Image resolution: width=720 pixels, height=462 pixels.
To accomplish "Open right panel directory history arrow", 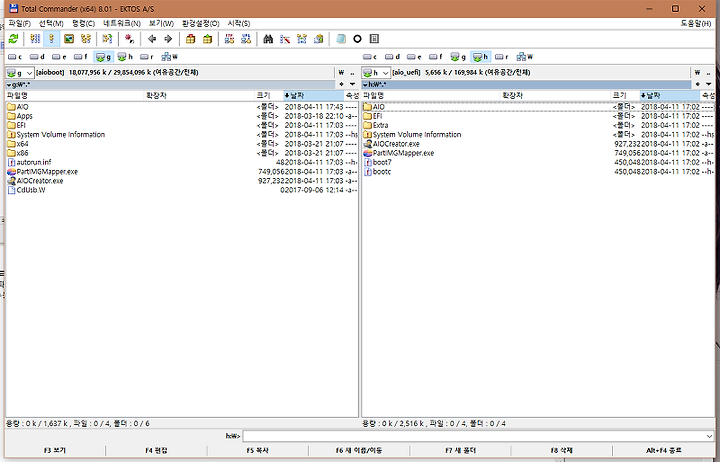I will click(x=709, y=85).
